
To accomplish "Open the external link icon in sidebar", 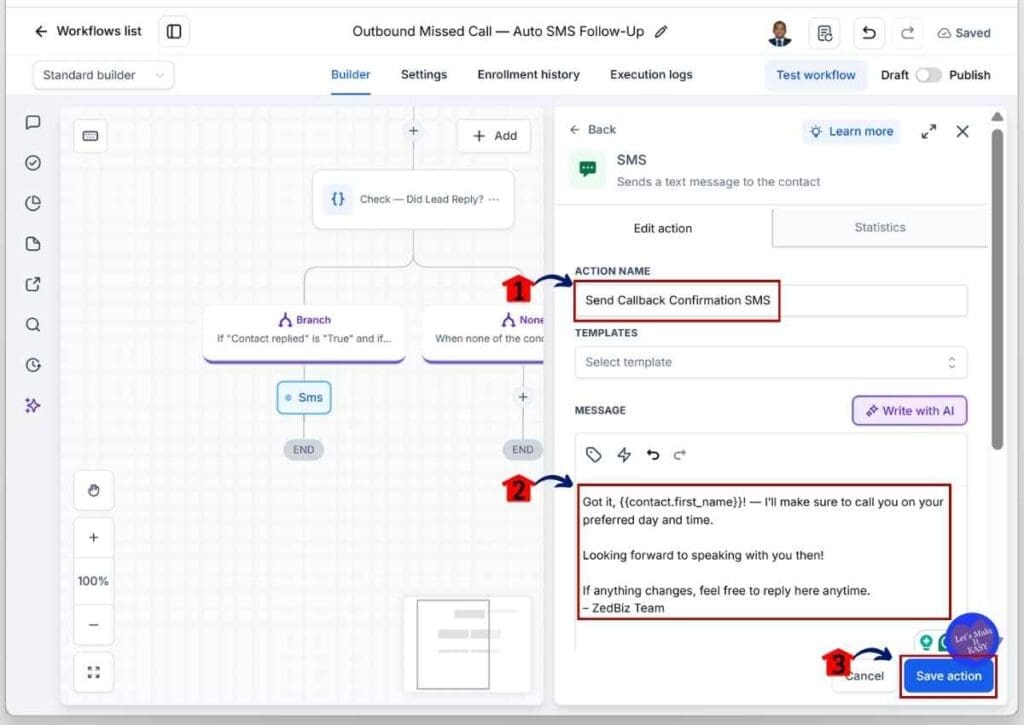I will (x=33, y=284).
